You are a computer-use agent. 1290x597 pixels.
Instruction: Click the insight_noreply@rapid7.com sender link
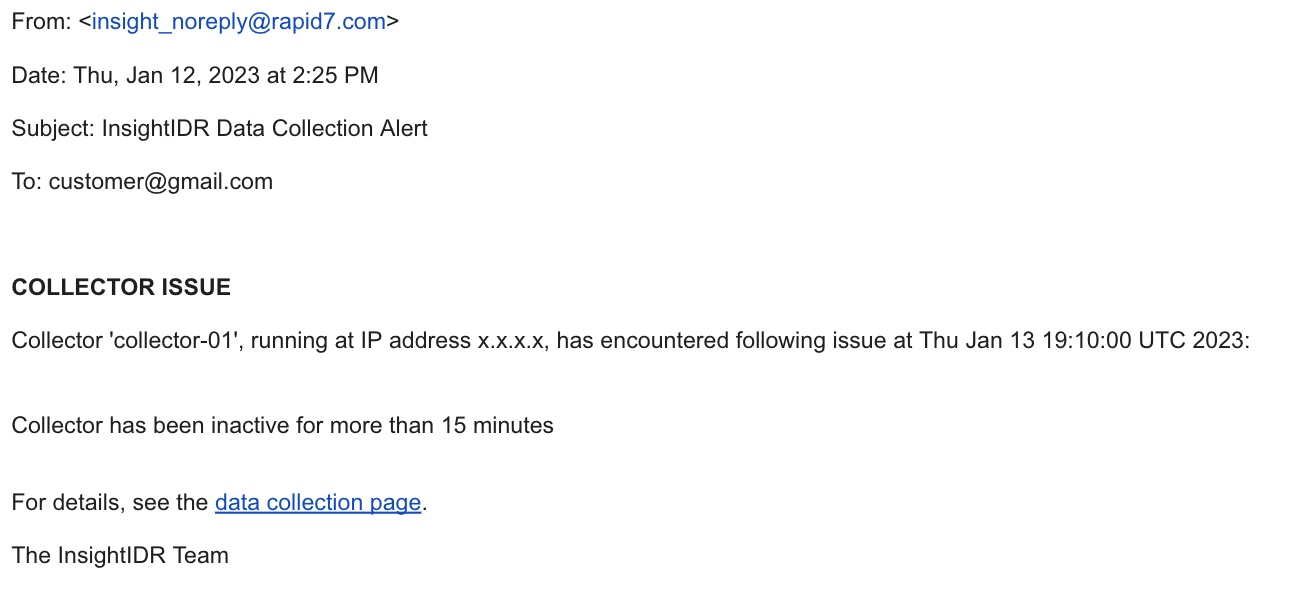coord(239,22)
